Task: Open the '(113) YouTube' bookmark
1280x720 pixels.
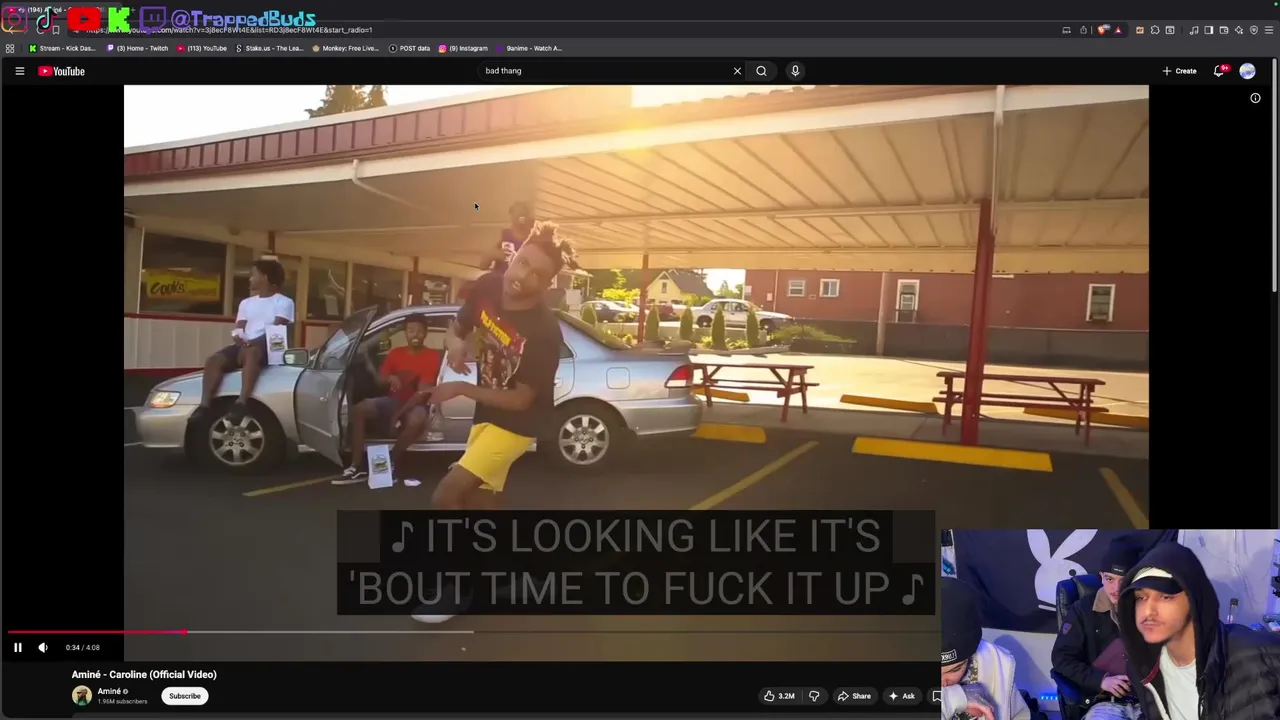Action: tap(202, 48)
